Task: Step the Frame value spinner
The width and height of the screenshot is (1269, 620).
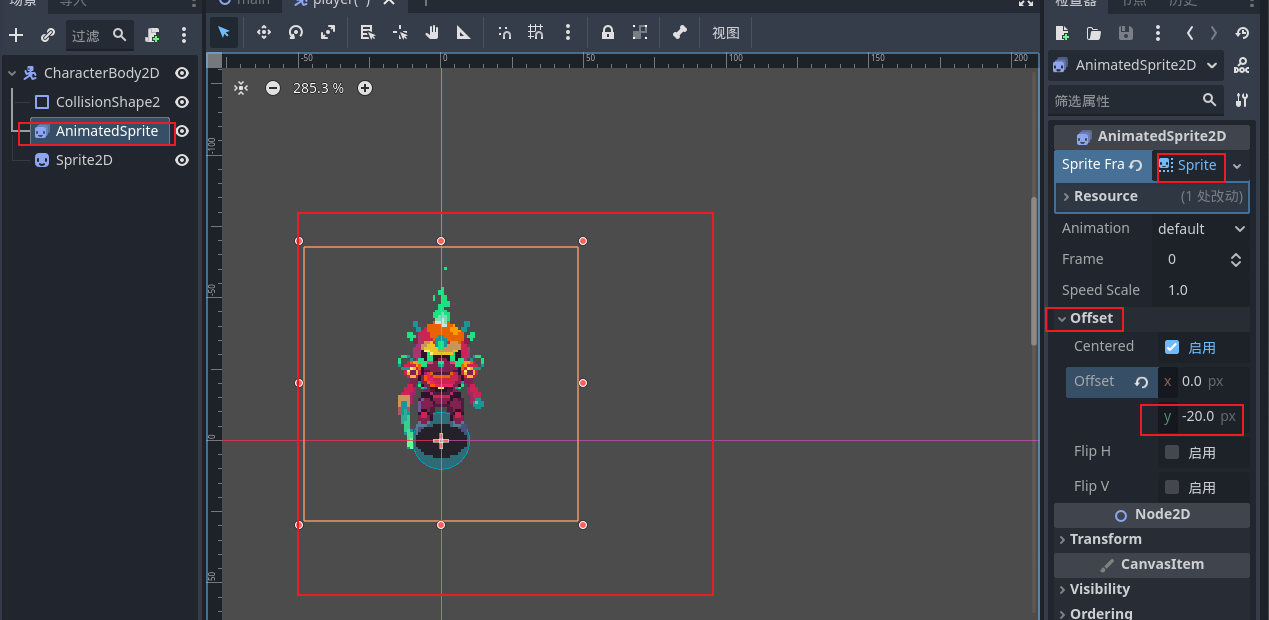Action: [1236, 259]
